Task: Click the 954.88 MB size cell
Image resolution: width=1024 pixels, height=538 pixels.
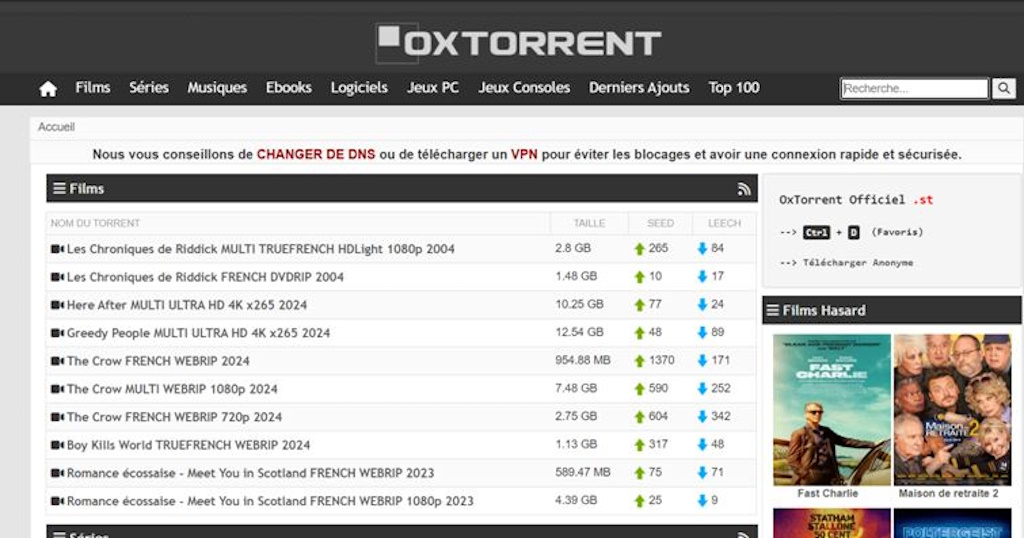Action: coord(583,360)
